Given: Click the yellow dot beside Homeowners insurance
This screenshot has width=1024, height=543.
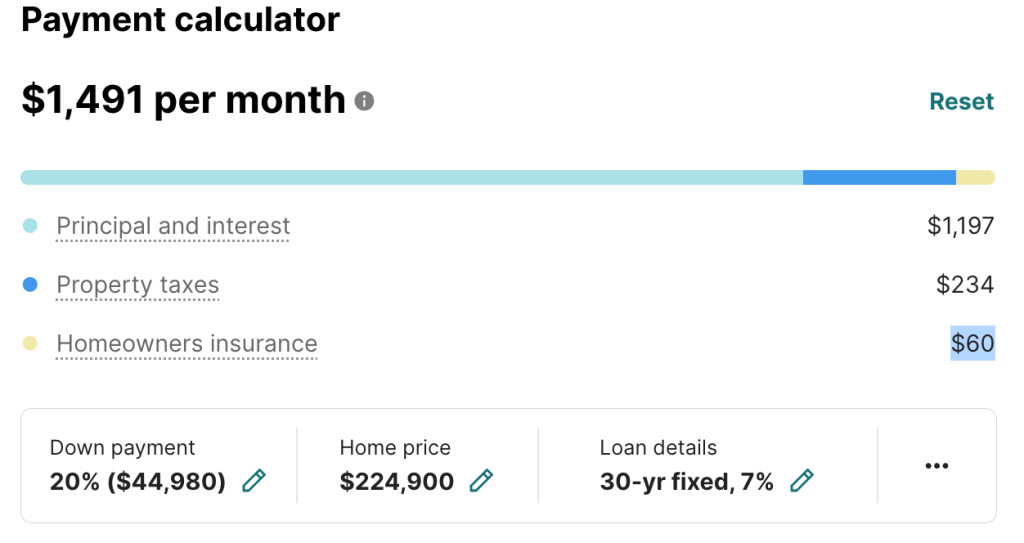Looking at the screenshot, I should click(x=30, y=344).
